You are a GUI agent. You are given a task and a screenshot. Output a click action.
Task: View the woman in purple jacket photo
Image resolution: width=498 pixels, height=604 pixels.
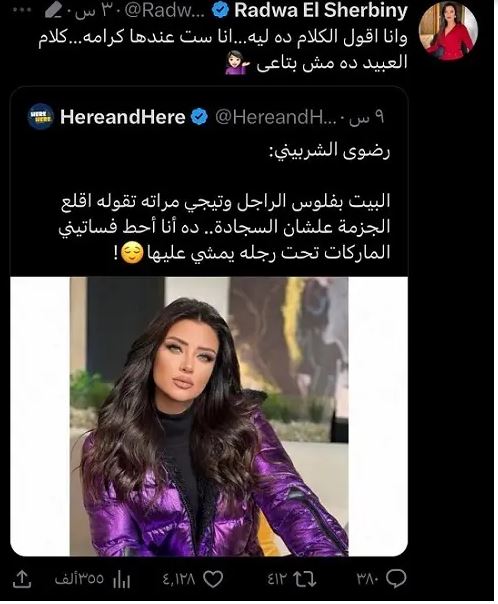pyautogui.click(x=209, y=416)
